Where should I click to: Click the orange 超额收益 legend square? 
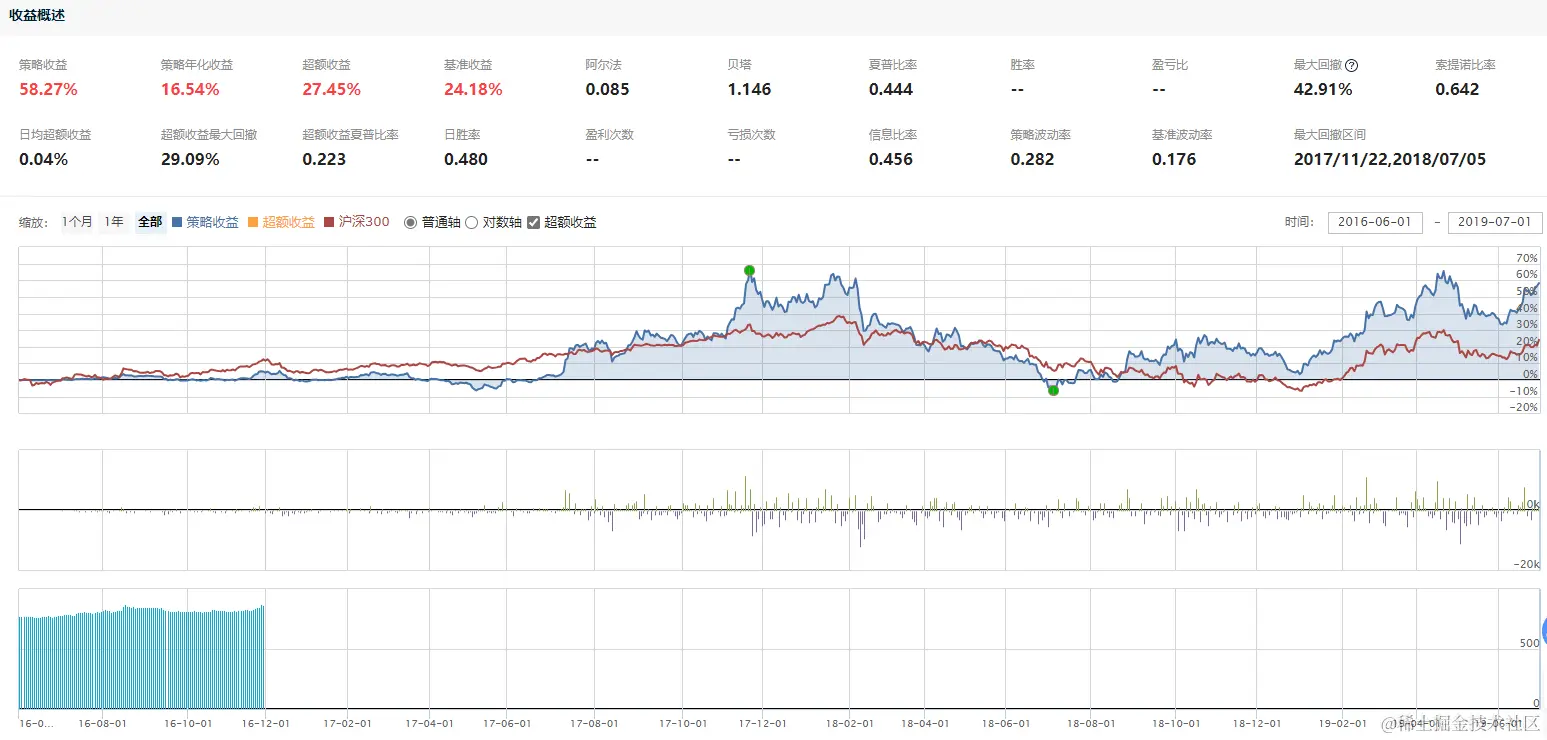tap(253, 222)
